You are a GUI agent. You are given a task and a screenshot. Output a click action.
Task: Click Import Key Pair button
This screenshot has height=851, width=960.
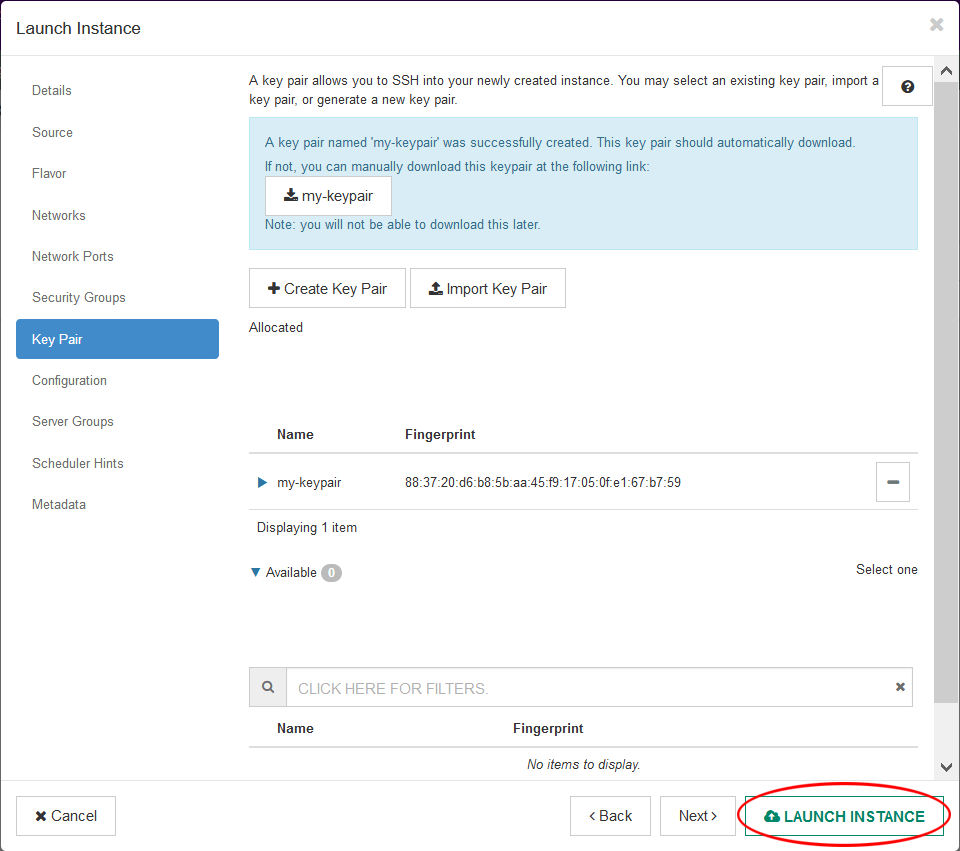coord(487,288)
